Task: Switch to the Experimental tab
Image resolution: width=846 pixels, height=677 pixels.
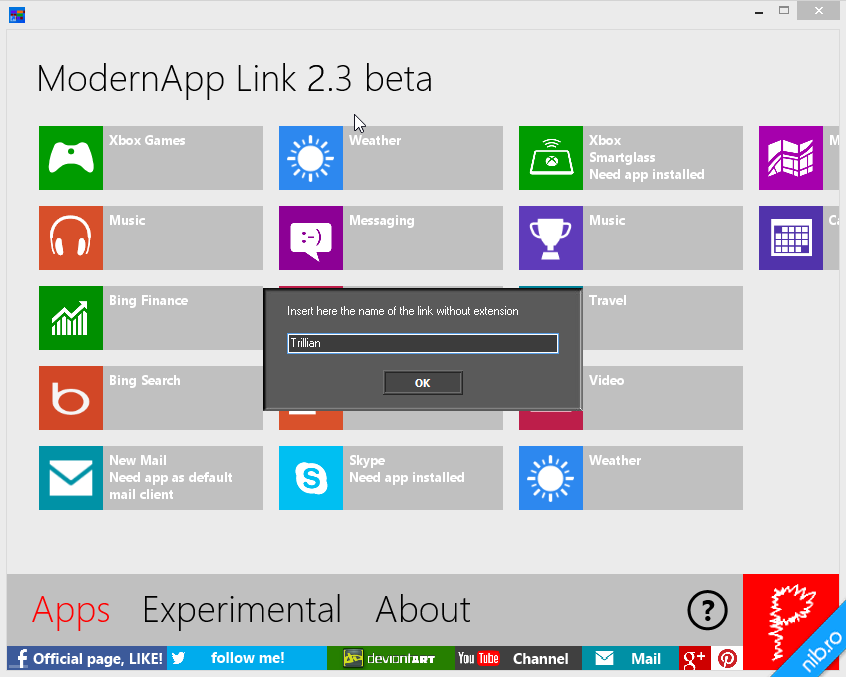Action: (x=242, y=610)
